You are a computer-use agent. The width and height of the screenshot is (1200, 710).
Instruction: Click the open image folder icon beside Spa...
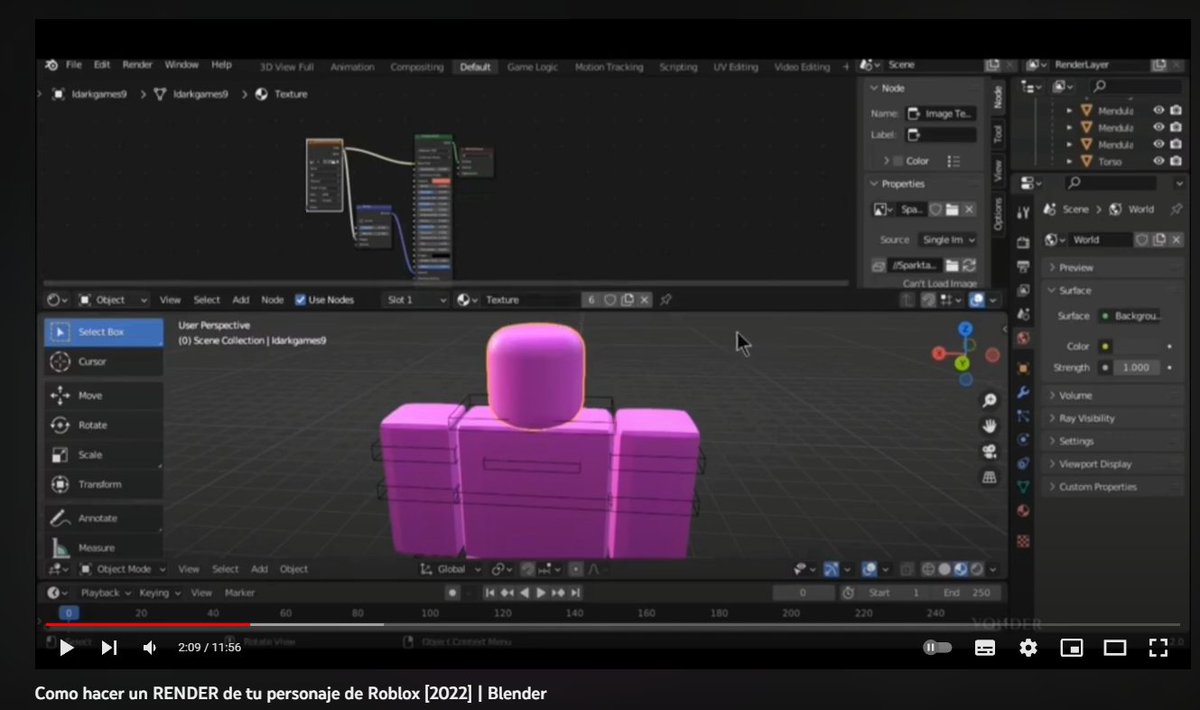point(952,210)
